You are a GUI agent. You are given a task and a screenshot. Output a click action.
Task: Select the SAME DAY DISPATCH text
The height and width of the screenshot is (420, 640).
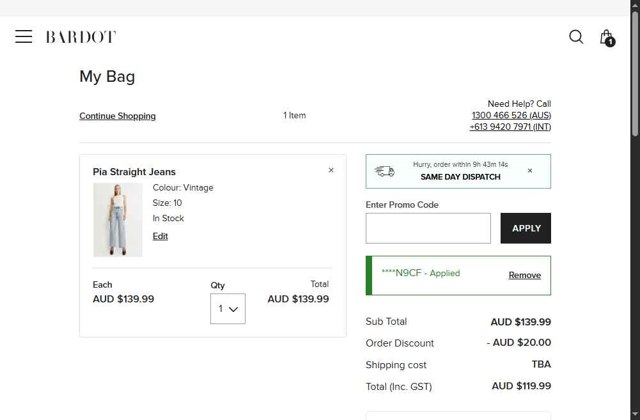point(460,177)
